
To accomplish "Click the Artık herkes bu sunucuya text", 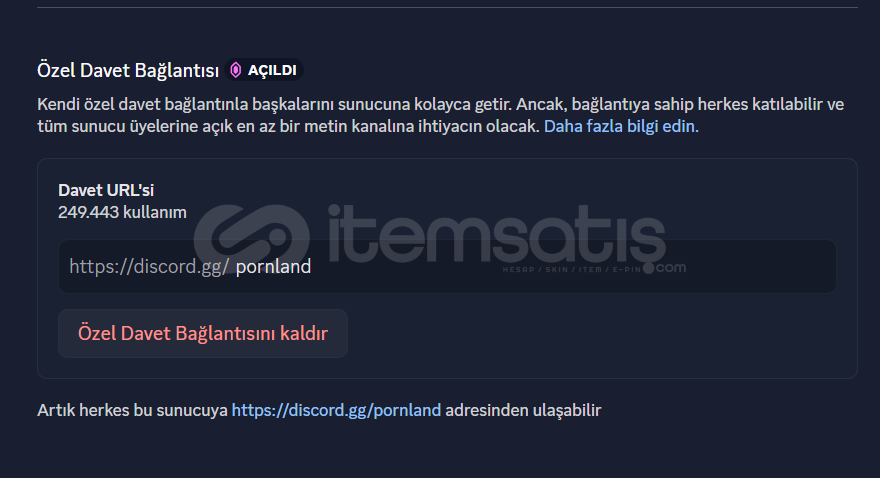I will pos(132,410).
